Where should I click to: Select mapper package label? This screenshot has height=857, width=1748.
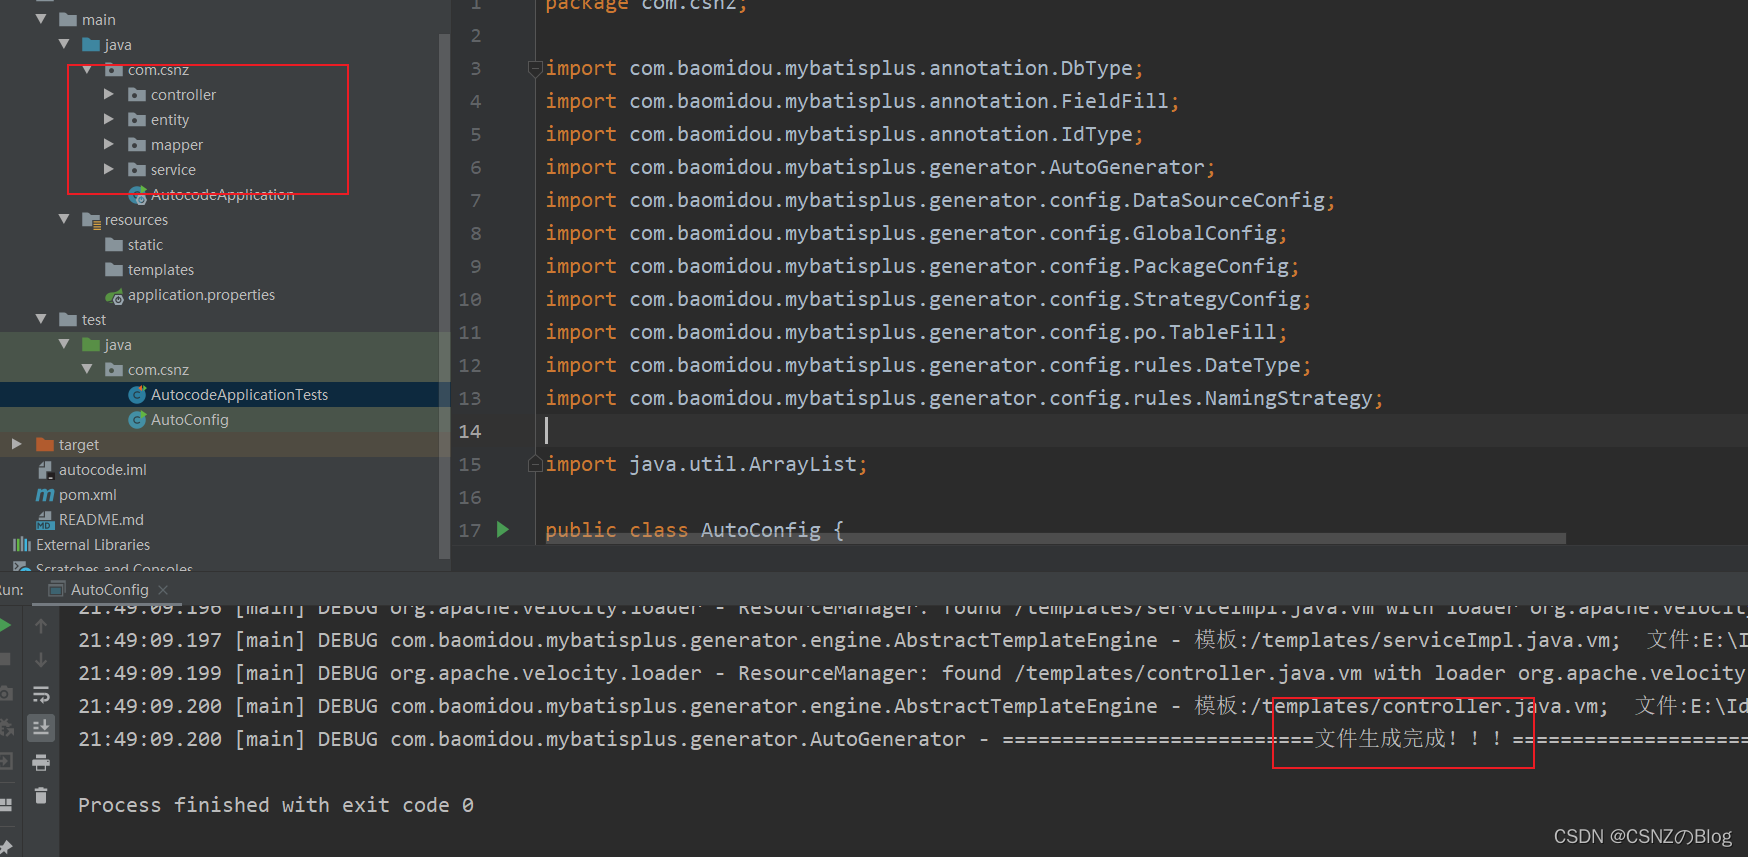coord(177,145)
